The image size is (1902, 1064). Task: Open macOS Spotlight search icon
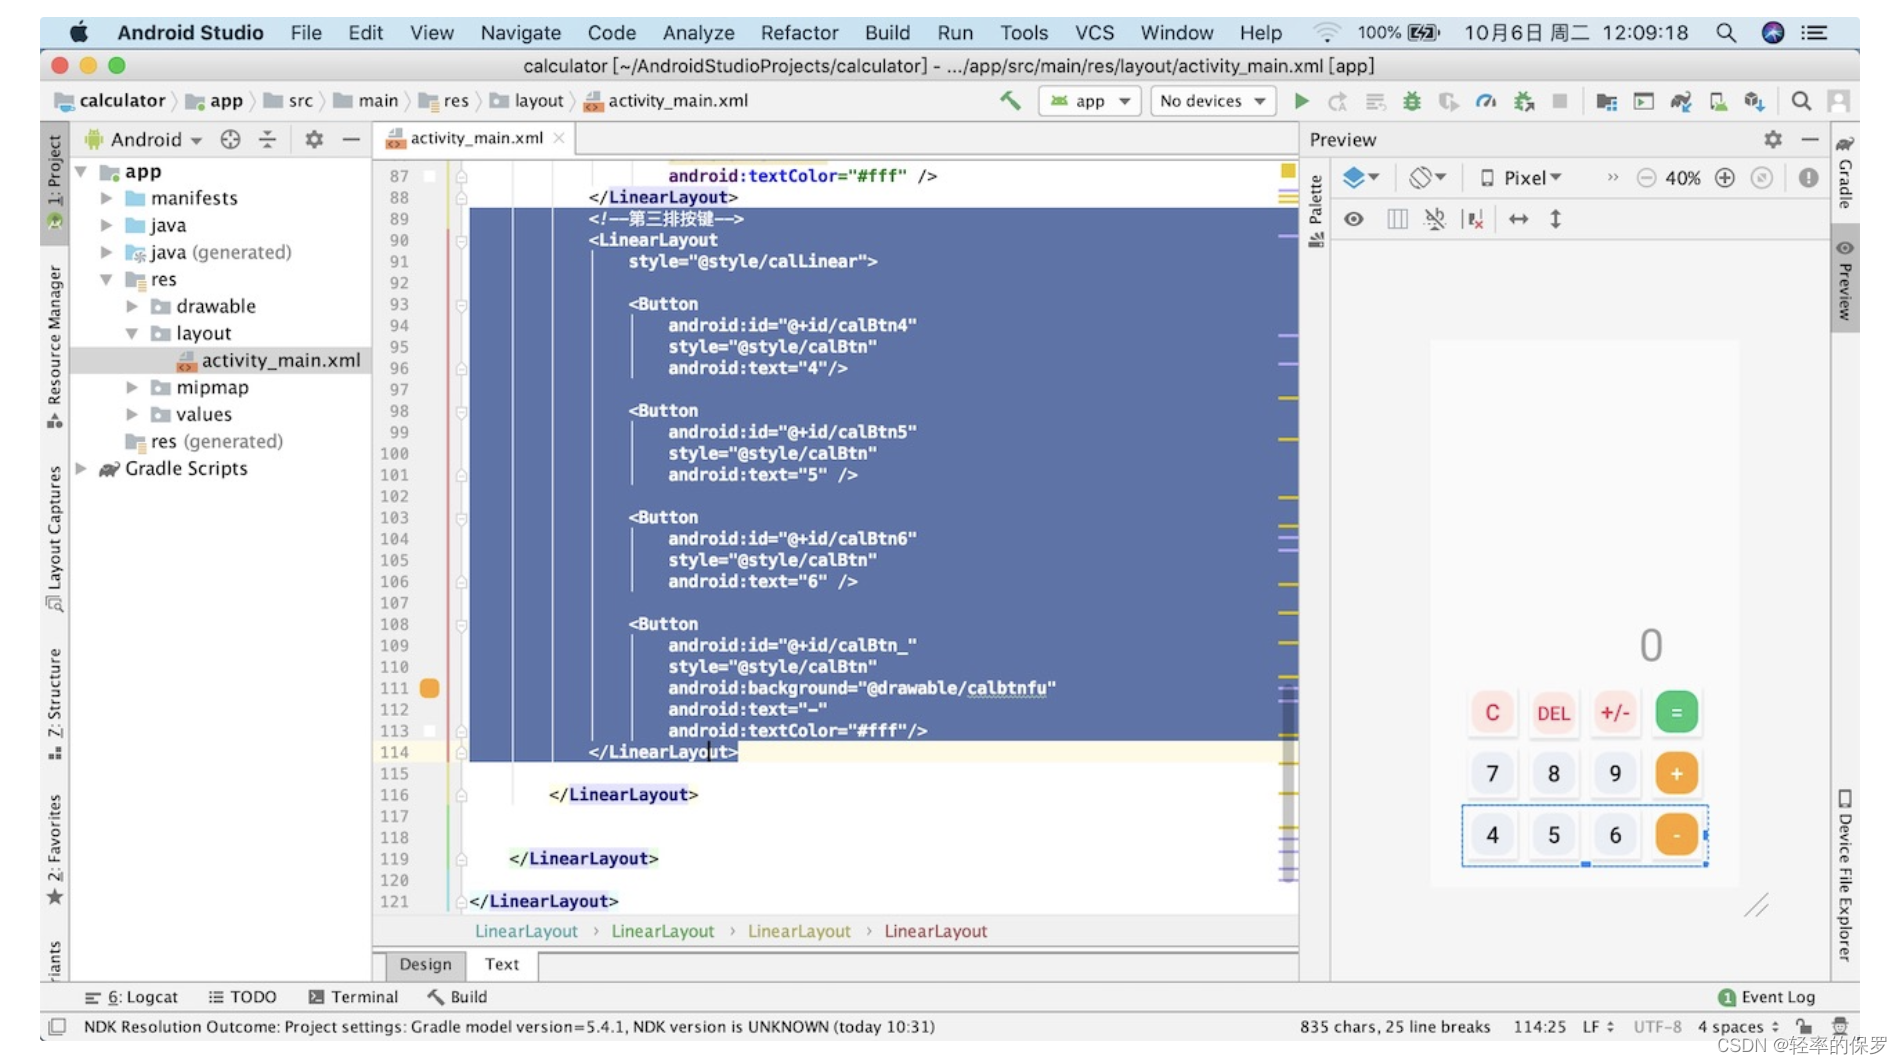1726,33
